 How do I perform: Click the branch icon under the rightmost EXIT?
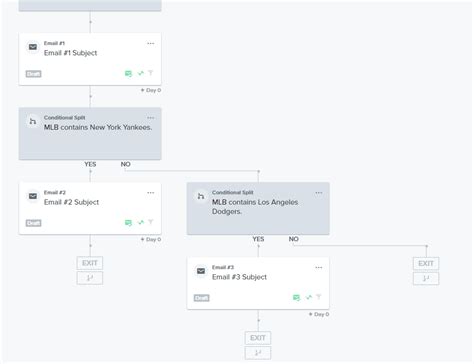(426, 278)
